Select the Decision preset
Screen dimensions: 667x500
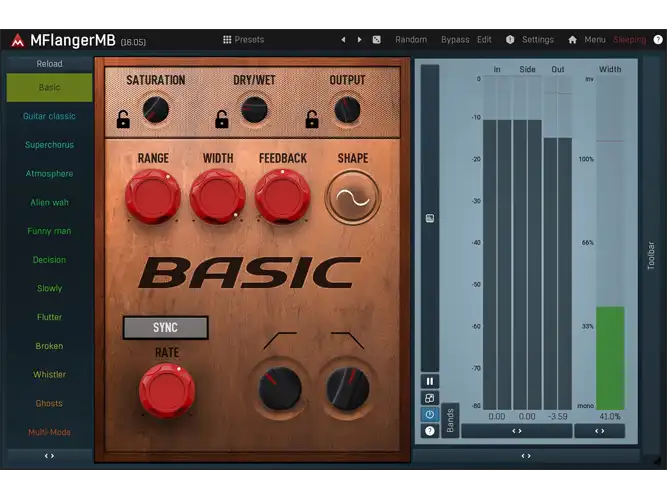coord(49,260)
